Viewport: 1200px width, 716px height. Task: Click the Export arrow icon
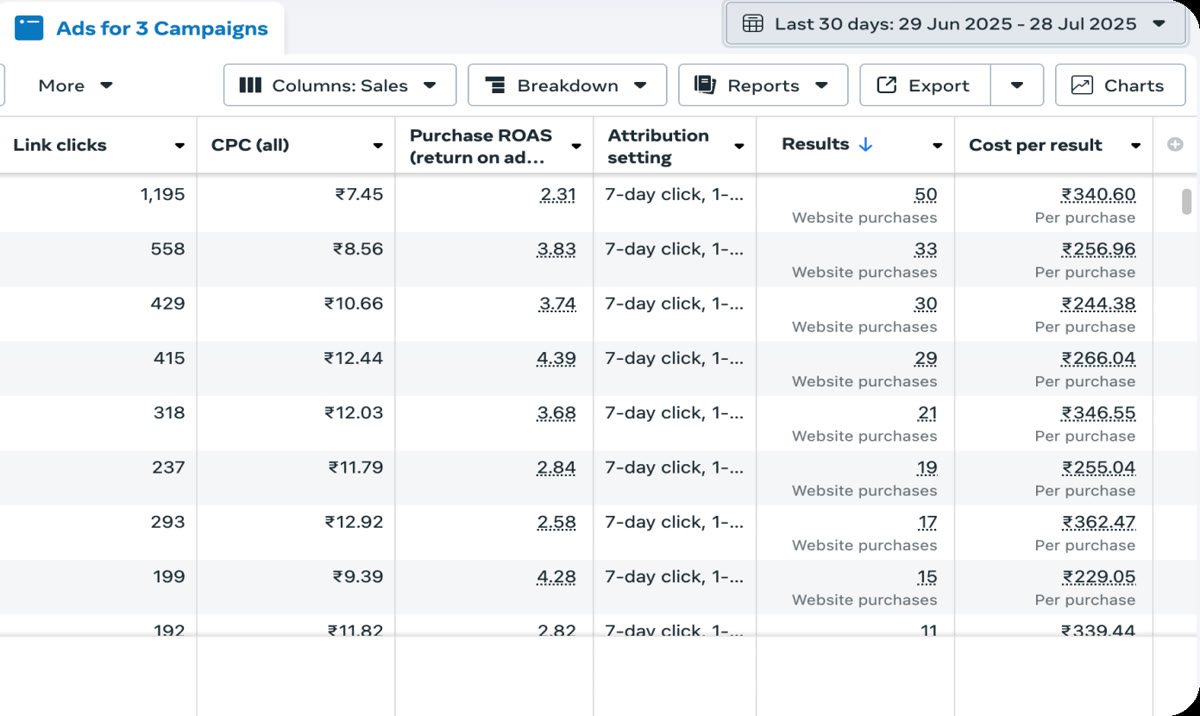coord(886,86)
